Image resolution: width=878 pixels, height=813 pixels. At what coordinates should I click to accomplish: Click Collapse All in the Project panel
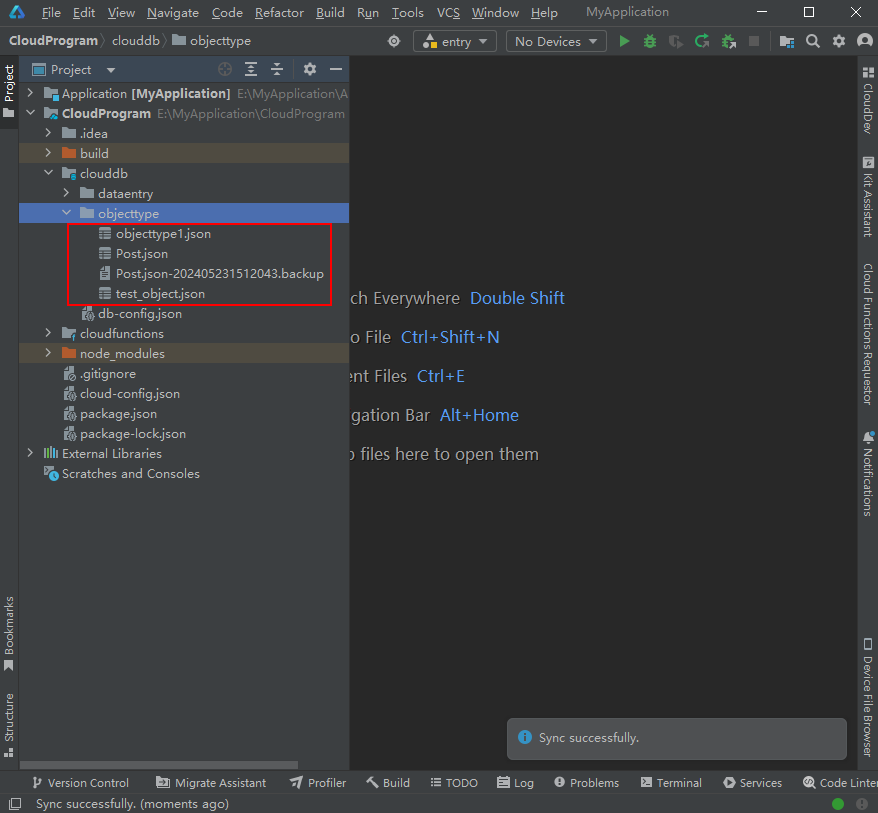(277, 69)
